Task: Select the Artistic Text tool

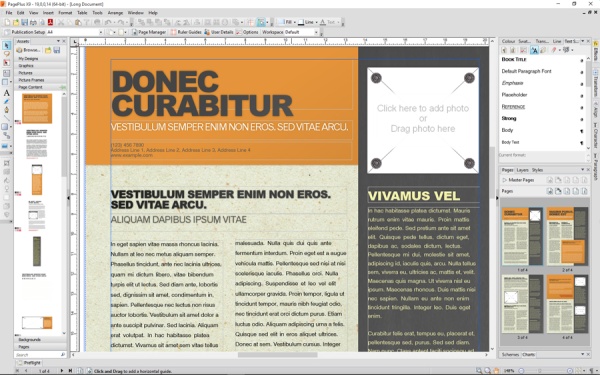Action: coord(7,93)
